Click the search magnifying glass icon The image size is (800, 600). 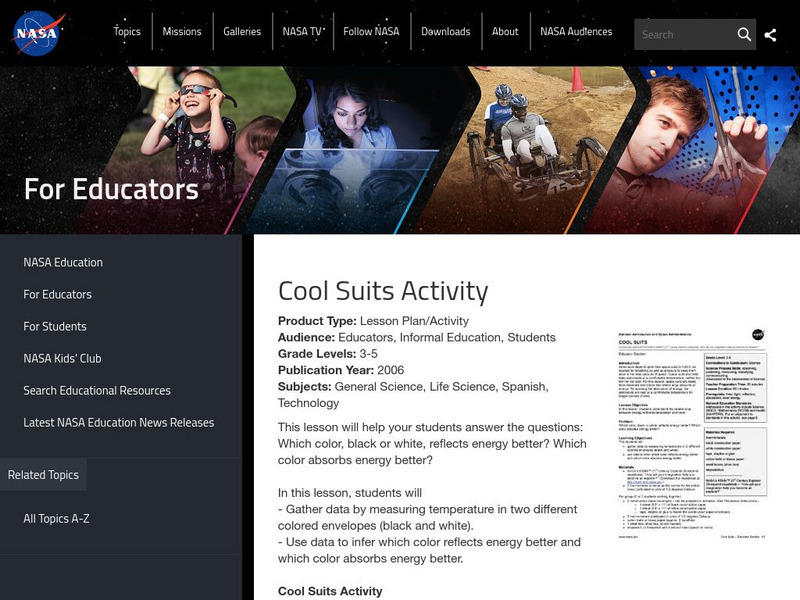tap(746, 33)
